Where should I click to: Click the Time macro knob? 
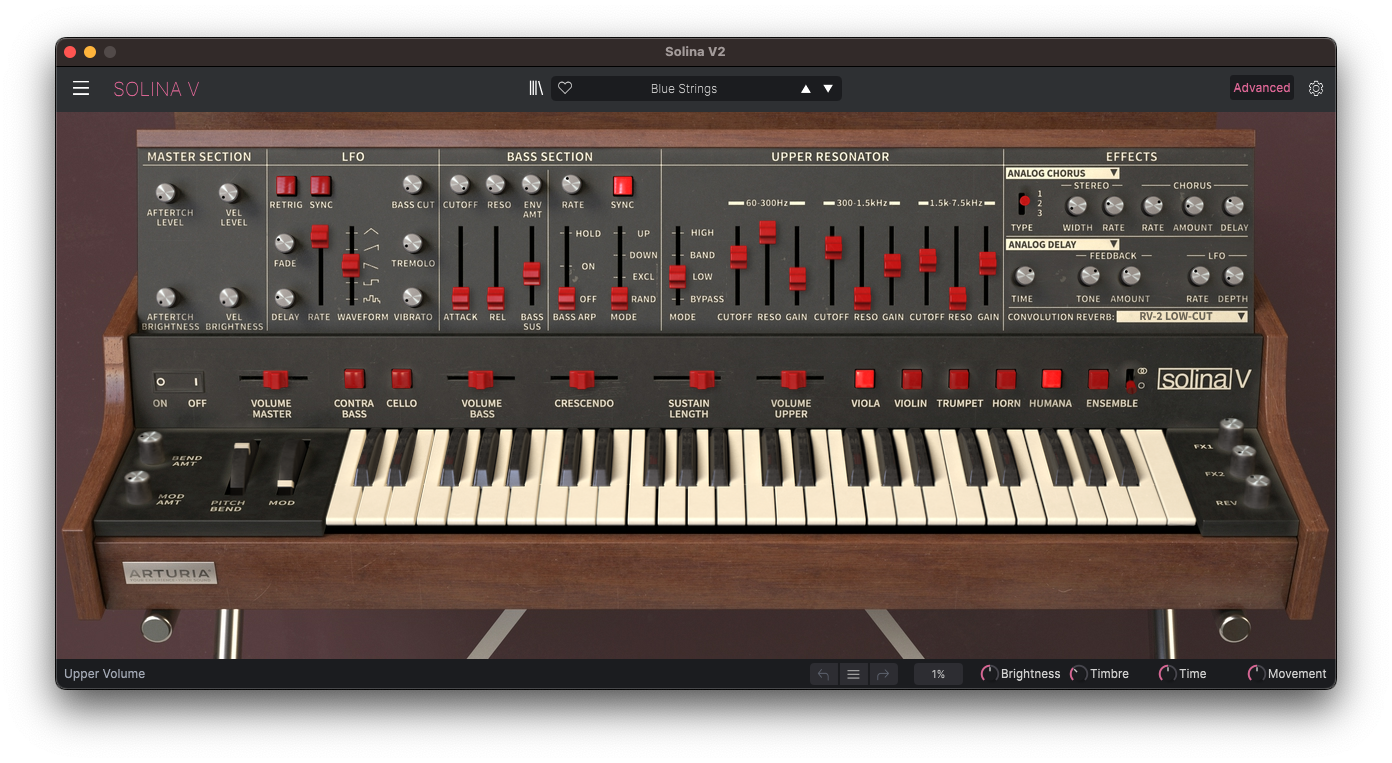pos(1167,674)
